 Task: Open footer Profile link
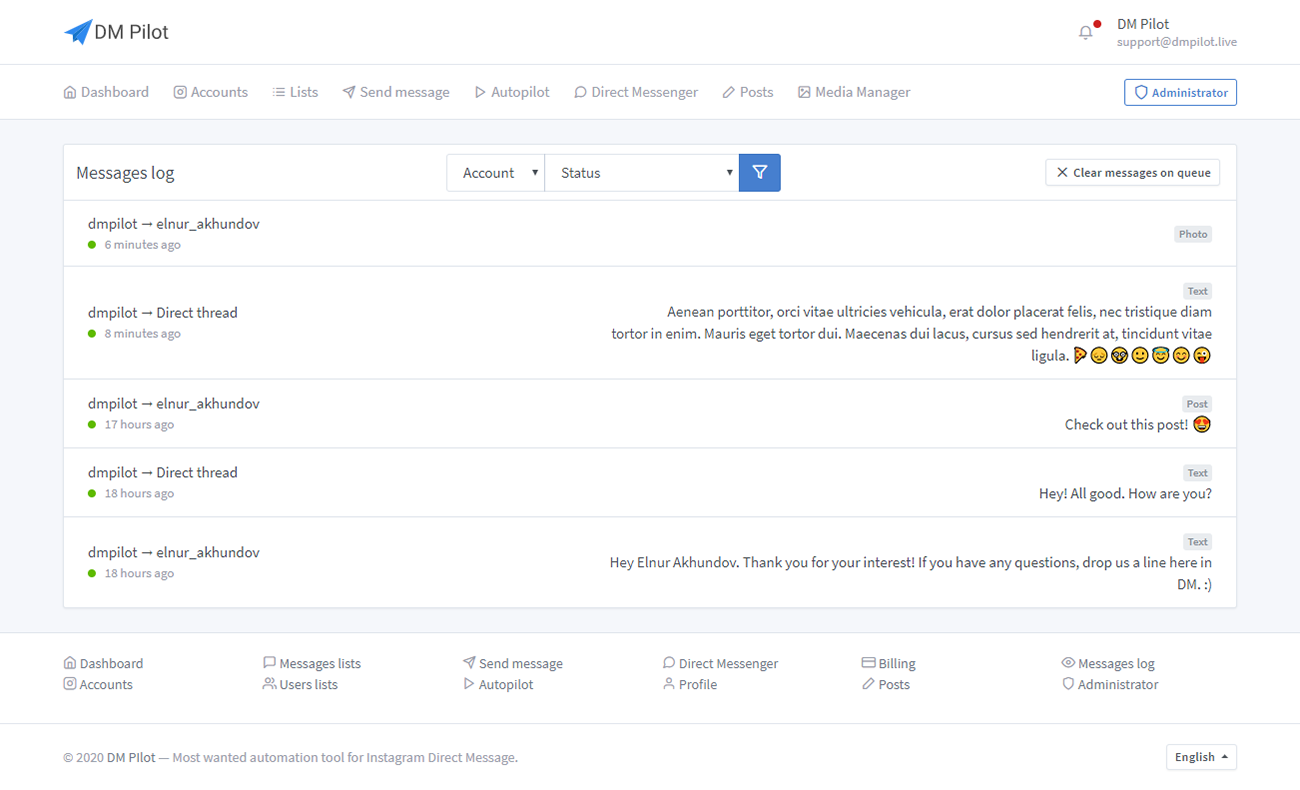[690, 684]
